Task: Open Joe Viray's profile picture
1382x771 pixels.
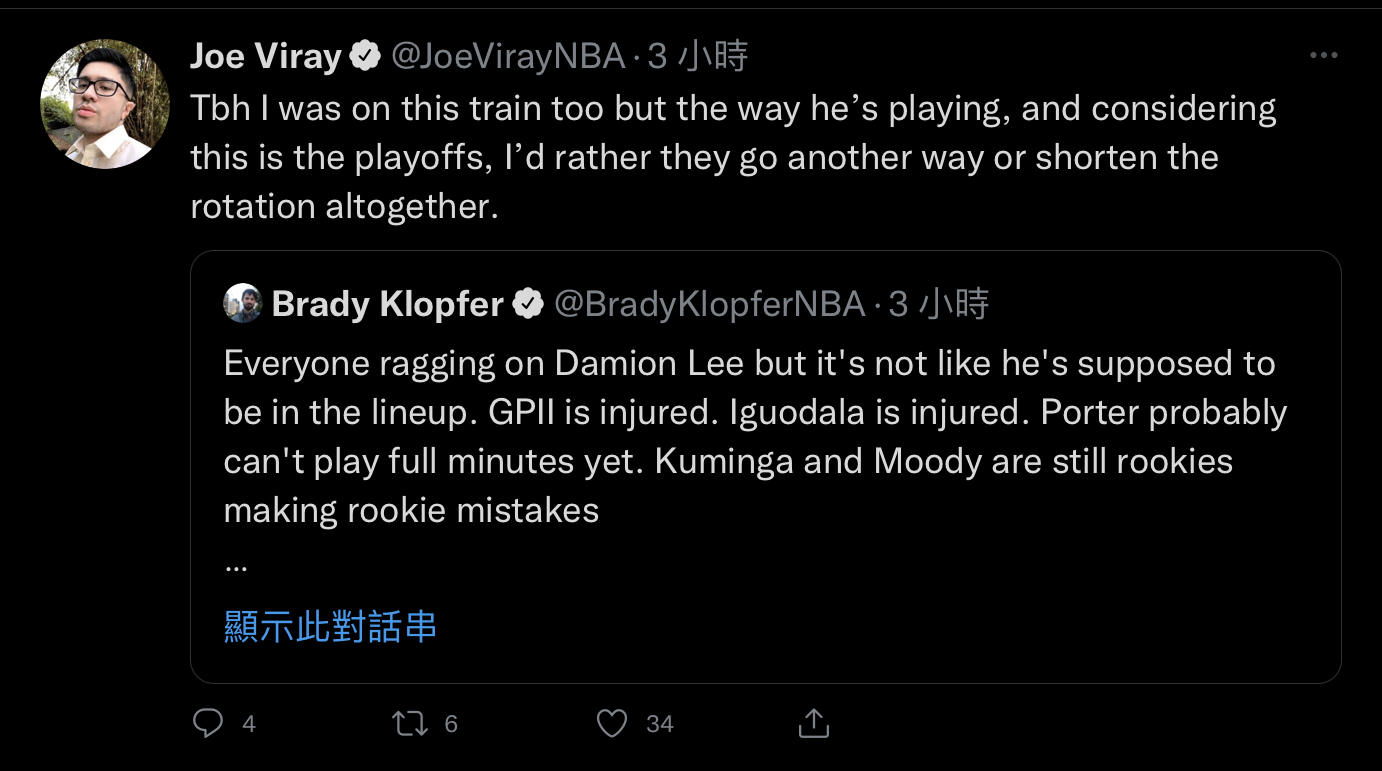Action: (104, 104)
